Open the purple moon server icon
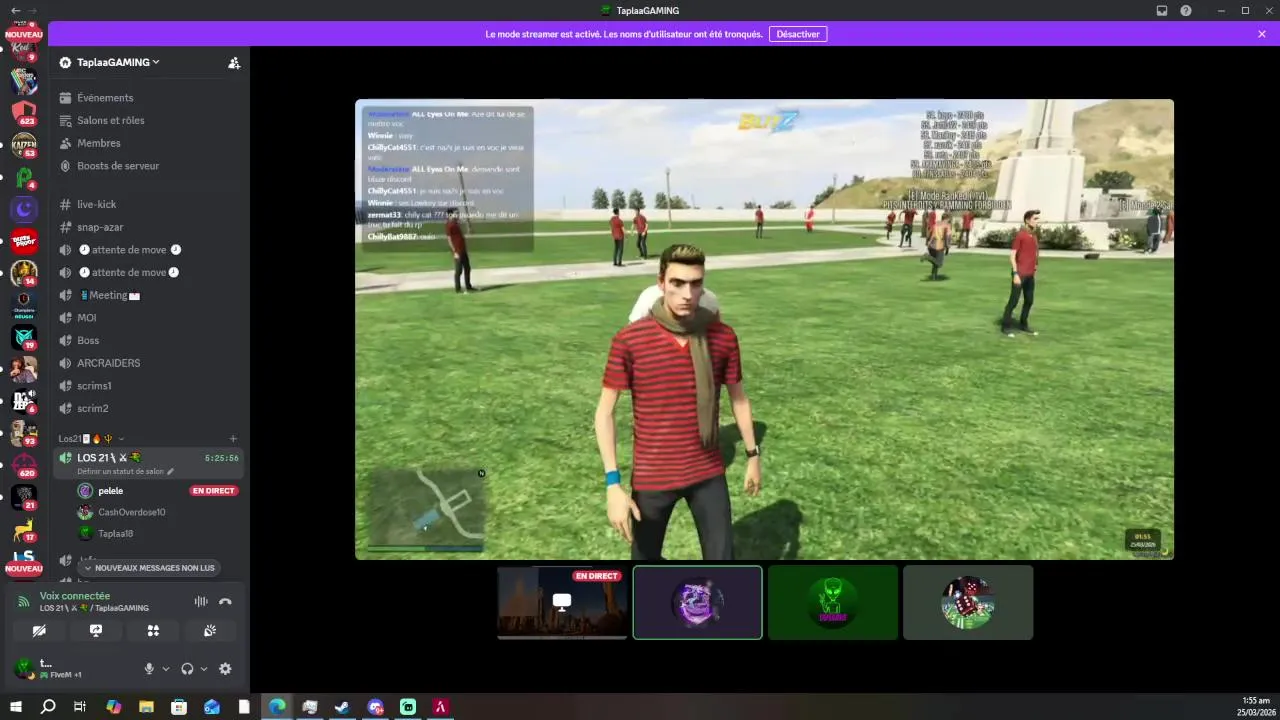 pos(24,208)
